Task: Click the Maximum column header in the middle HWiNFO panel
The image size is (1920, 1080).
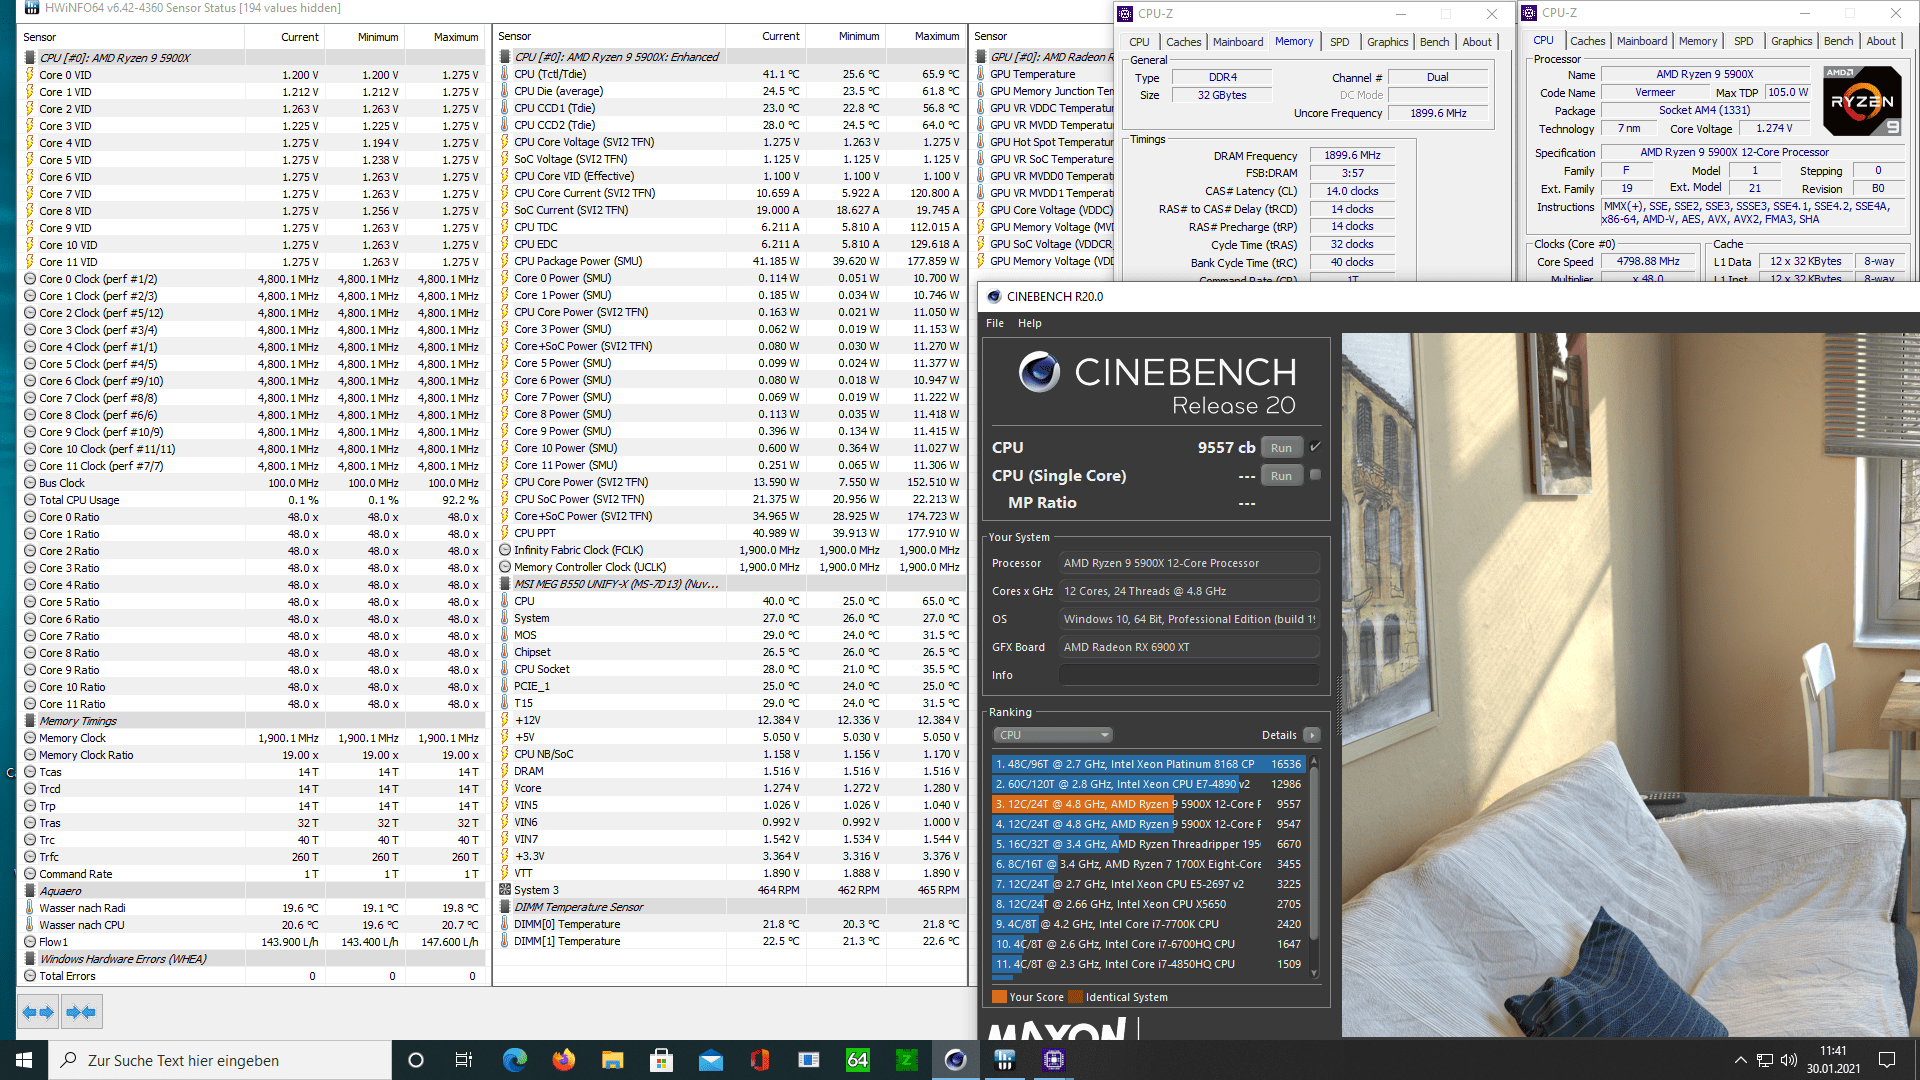Action: point(937,36)
